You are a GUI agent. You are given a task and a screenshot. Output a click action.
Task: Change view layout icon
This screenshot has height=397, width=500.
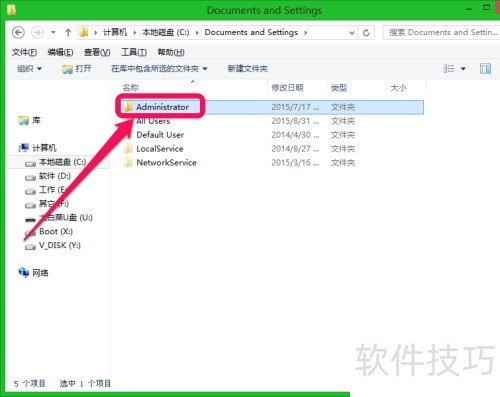point(448,69)
